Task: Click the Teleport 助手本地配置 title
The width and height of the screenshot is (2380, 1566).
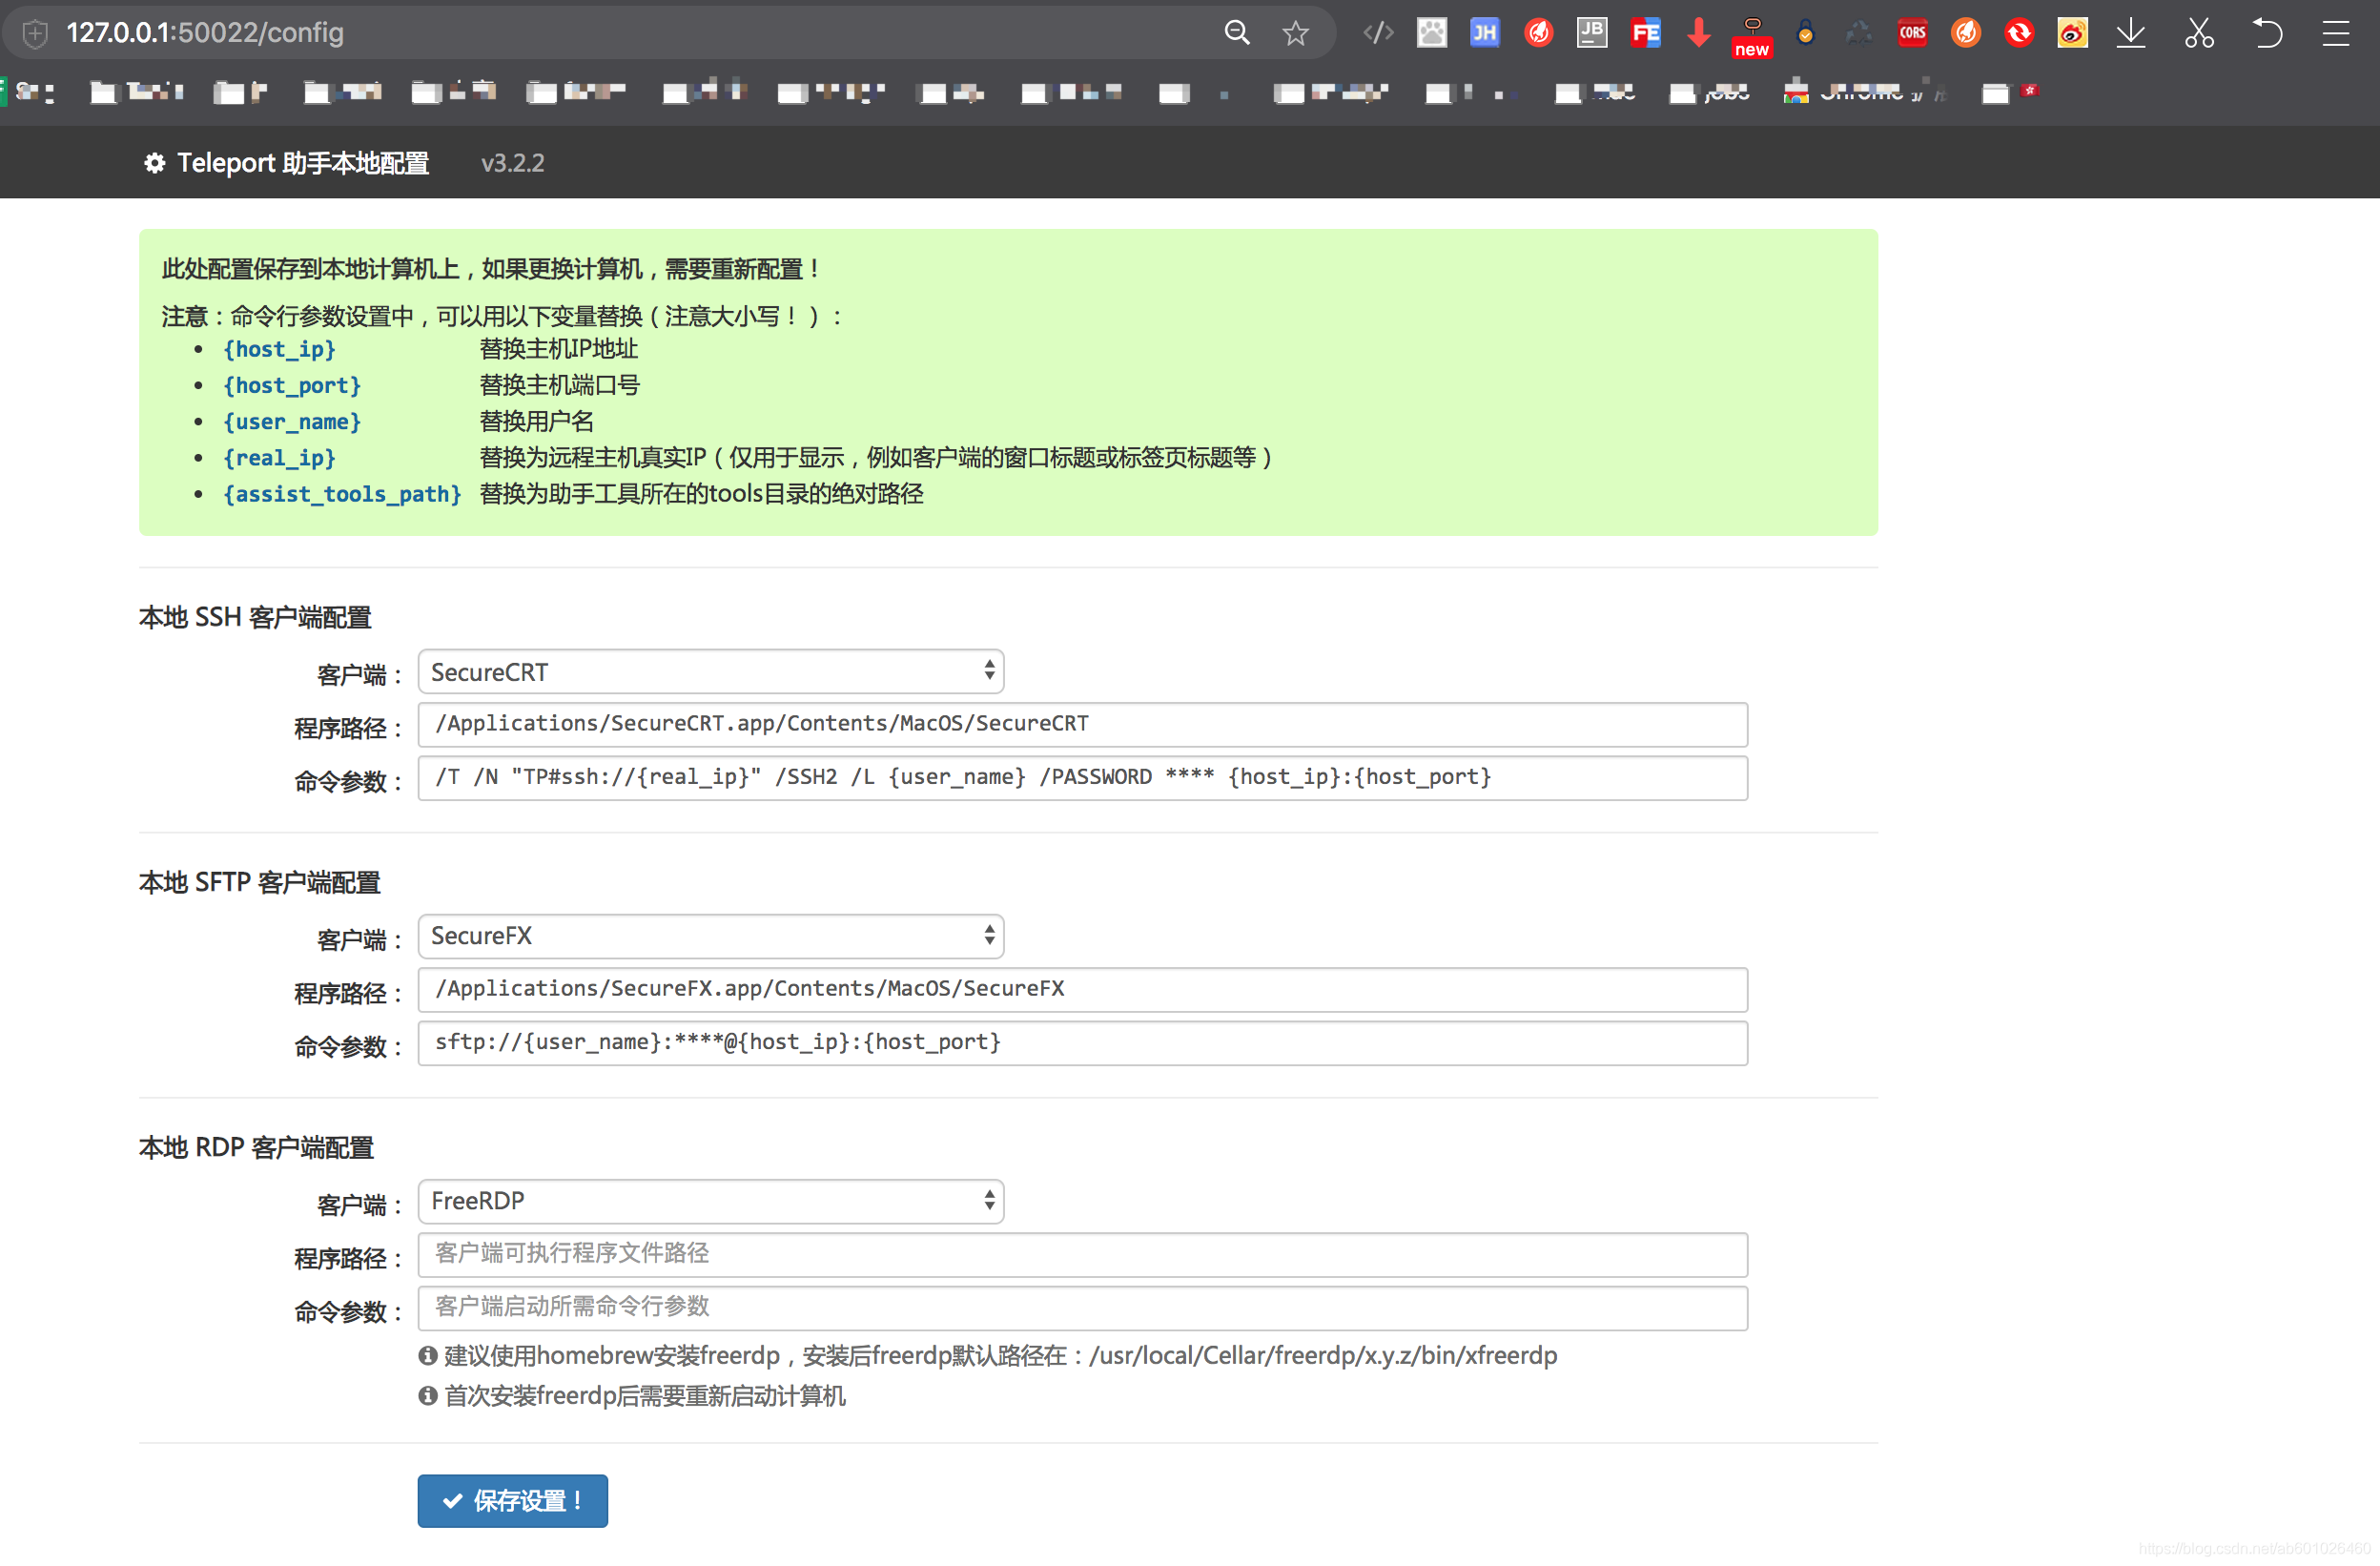Action: click(x=303, y=163)
